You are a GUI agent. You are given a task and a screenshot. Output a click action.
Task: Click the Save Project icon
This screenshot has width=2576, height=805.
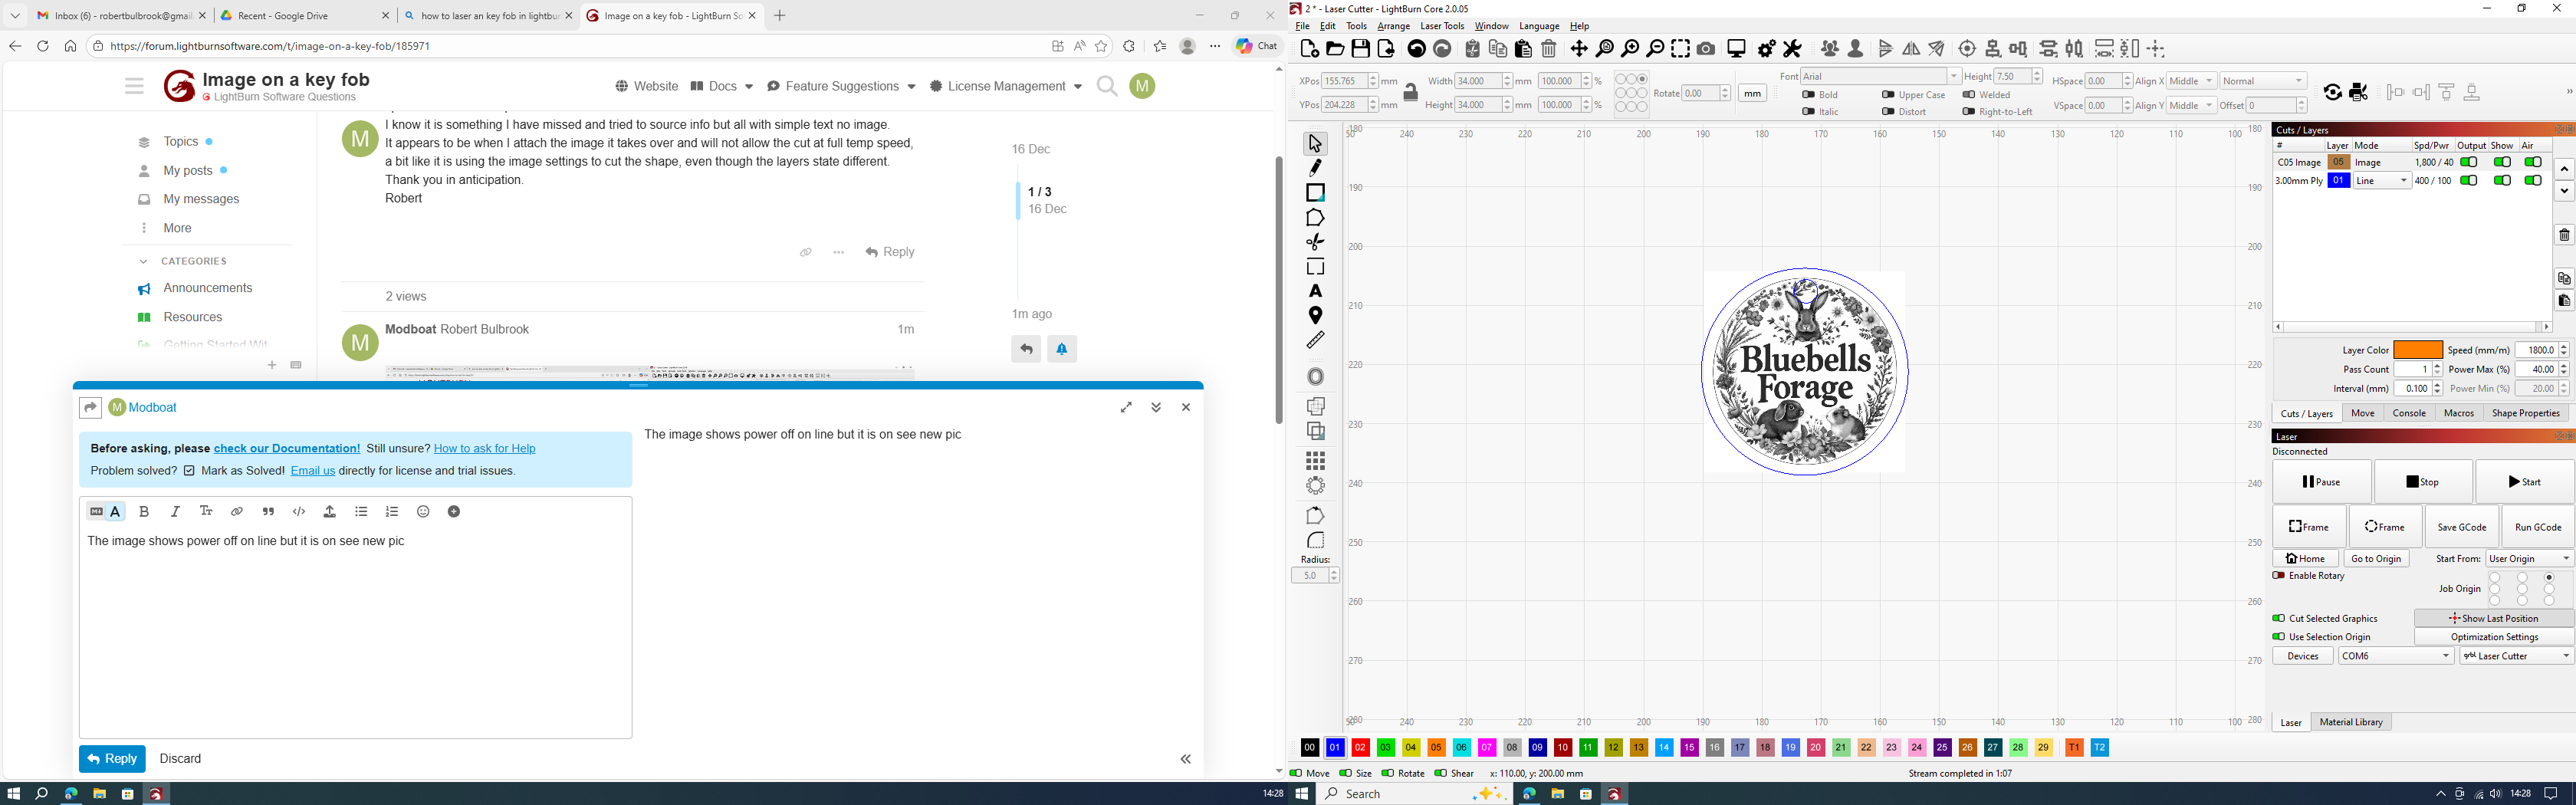pos(1360,49)
